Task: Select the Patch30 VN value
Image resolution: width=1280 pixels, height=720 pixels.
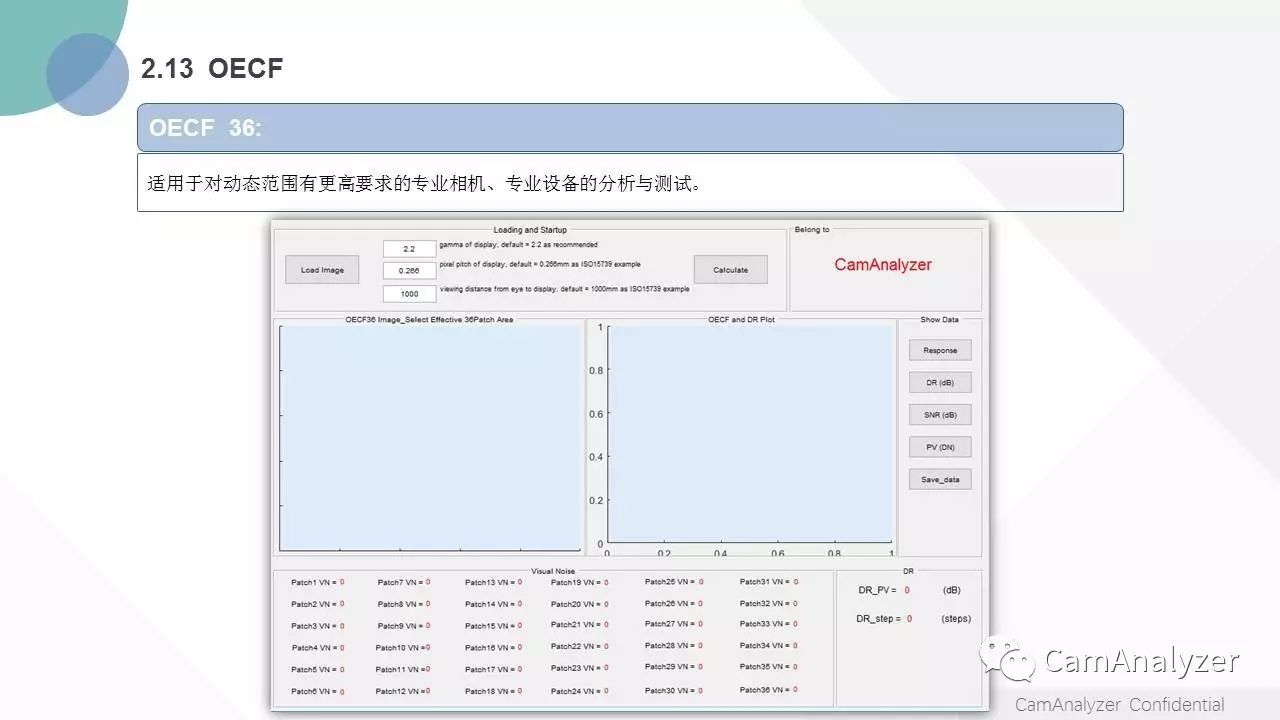Action: [x=700, y=690]
